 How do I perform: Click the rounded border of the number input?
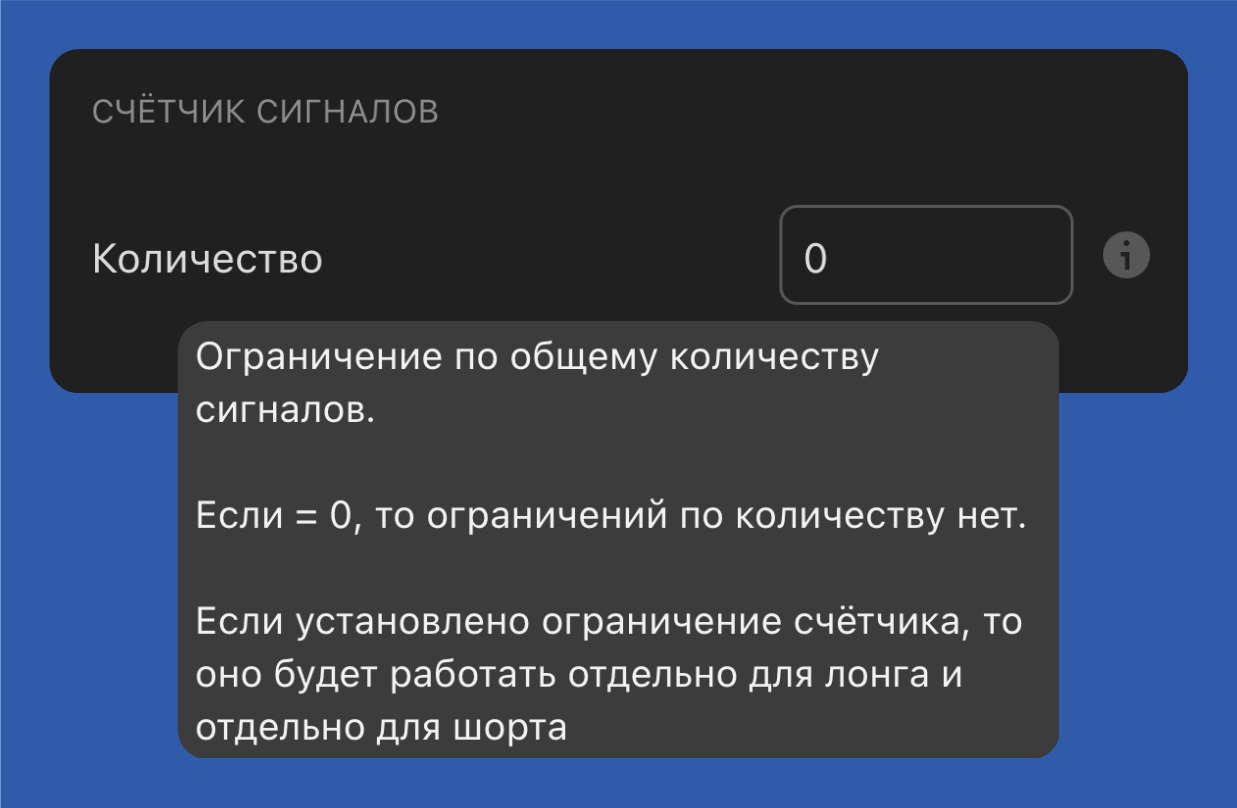(x=925, y=209)
